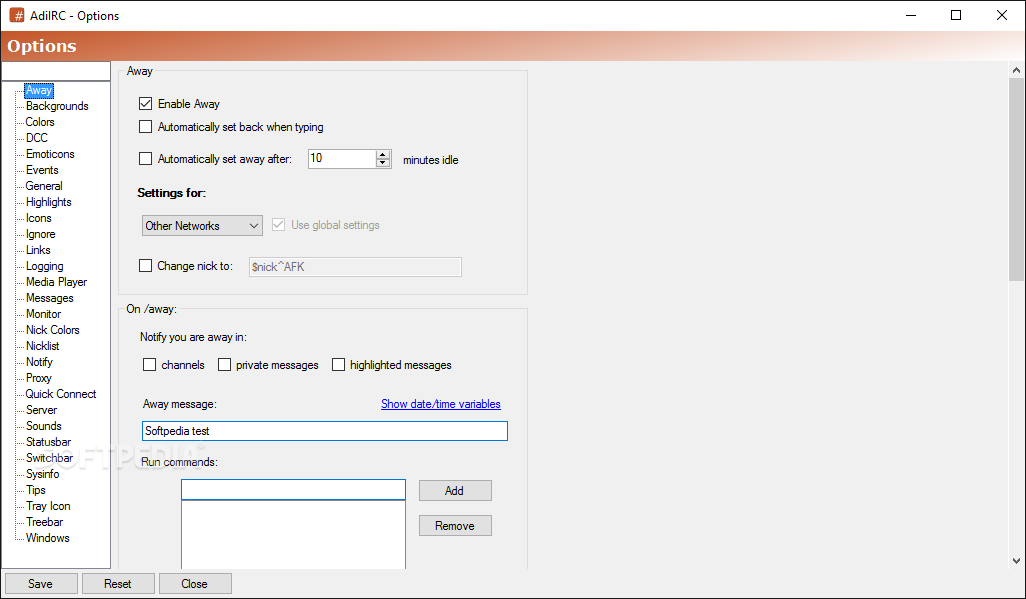Click the Add command button
The width and height of the screenshot is (1026, 599).
[x=455, y=490]
